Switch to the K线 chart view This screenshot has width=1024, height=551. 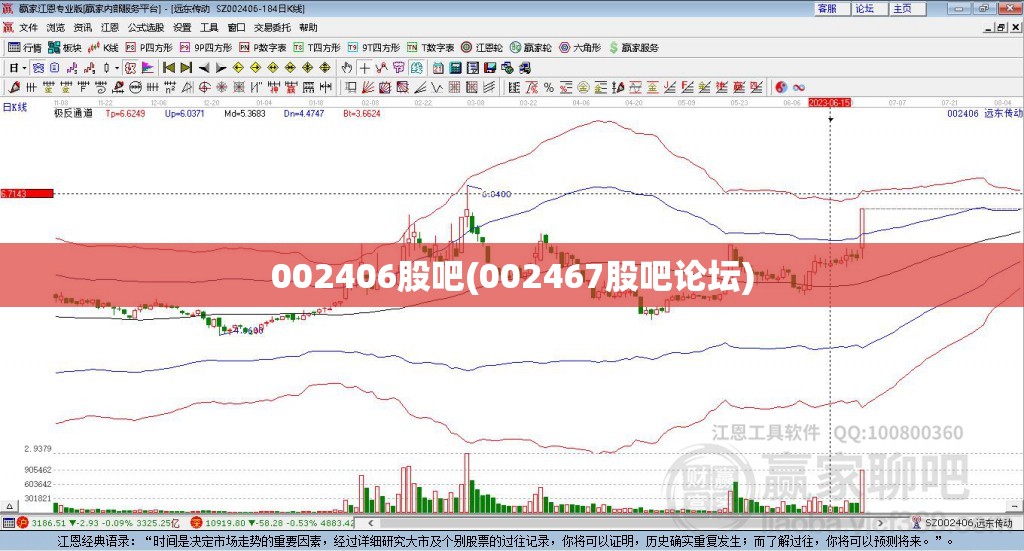tap(103, 48)
